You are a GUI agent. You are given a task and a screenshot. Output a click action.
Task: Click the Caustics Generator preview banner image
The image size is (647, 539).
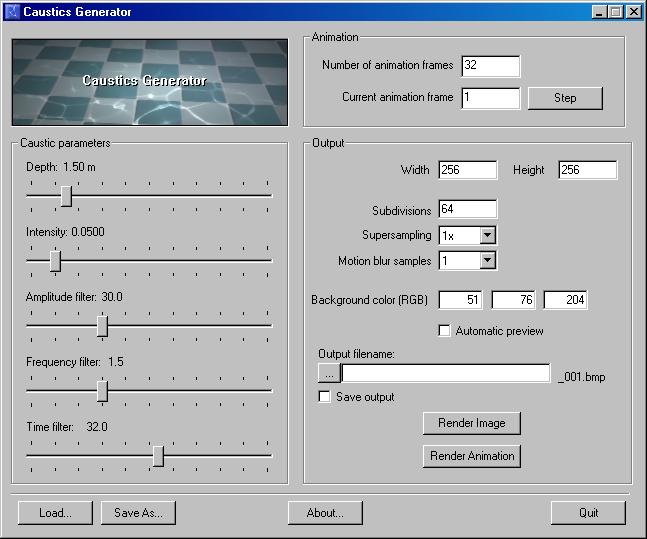[150, 82]
